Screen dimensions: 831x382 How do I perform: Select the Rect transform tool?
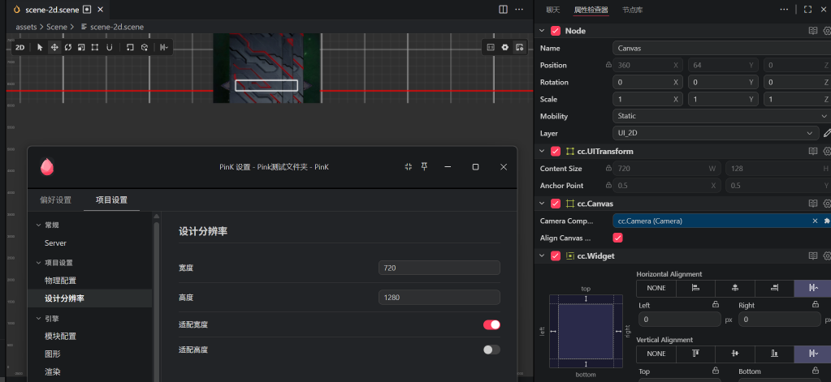pyautogui.click(x=95, y=47)
